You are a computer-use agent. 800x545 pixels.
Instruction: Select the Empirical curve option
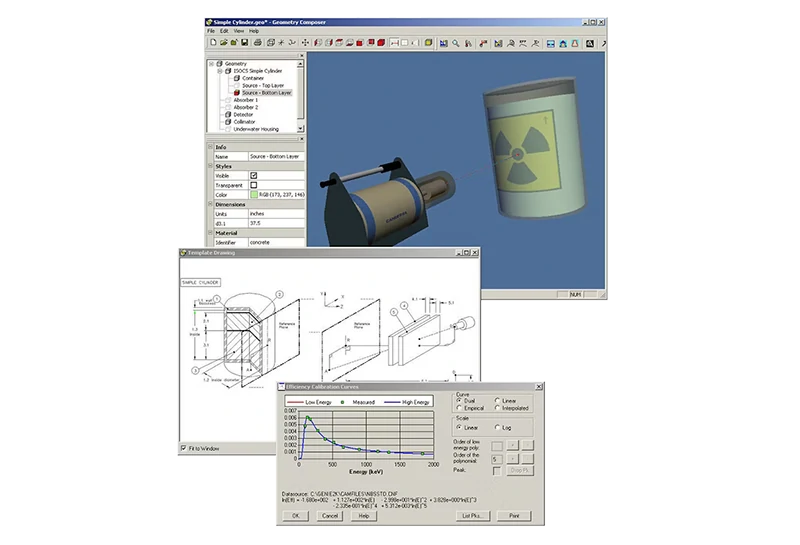coord(459,408)
